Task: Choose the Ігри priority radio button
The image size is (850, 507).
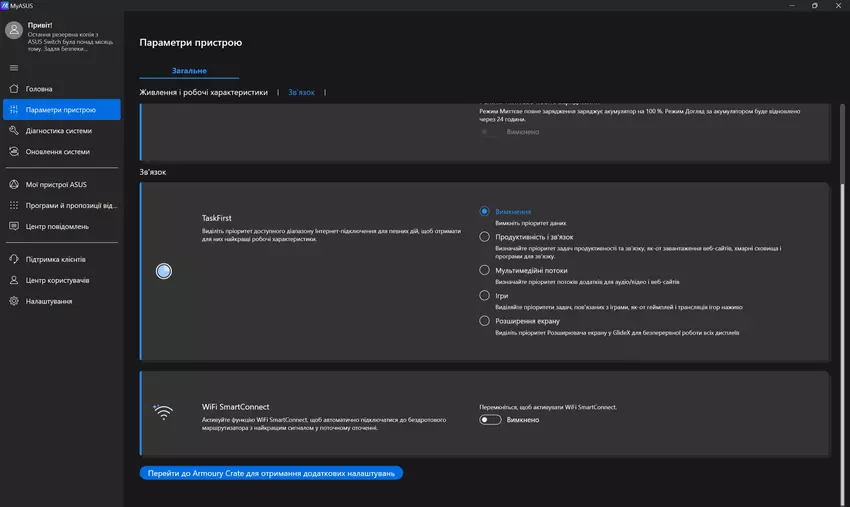Action: pyautogui.click(x=485, y=296)
